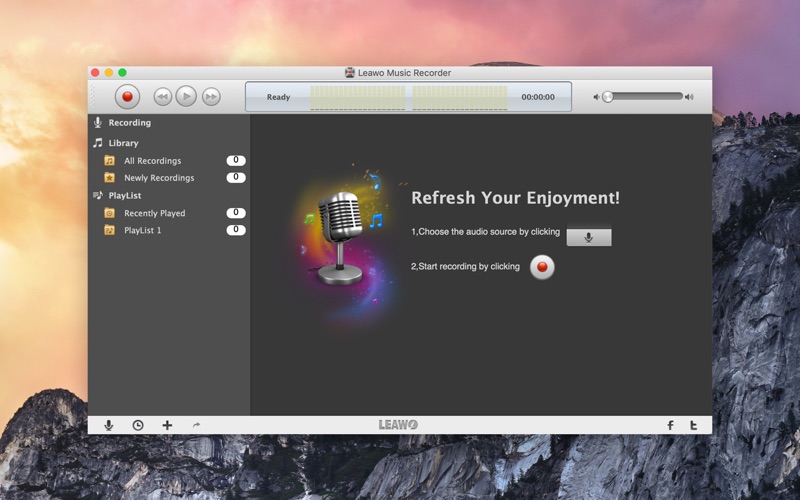
Task: Open the Facebook link icon
Action: 670,425
